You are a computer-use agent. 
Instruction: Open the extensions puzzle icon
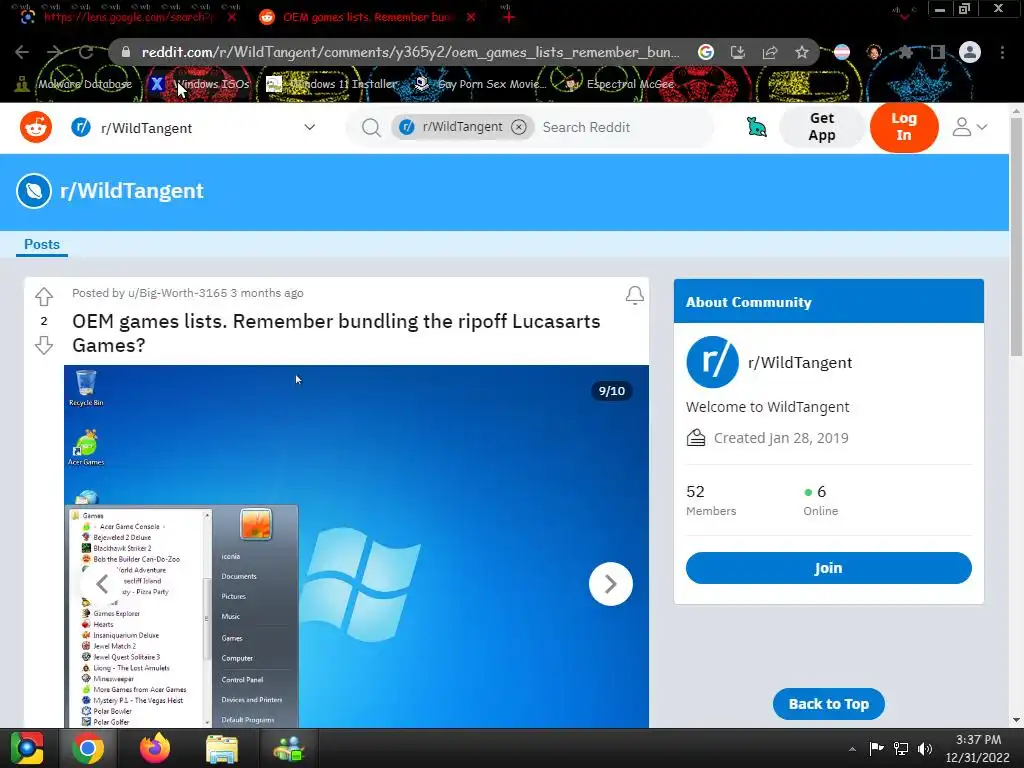pyautogui.click(x=905, y=52)
